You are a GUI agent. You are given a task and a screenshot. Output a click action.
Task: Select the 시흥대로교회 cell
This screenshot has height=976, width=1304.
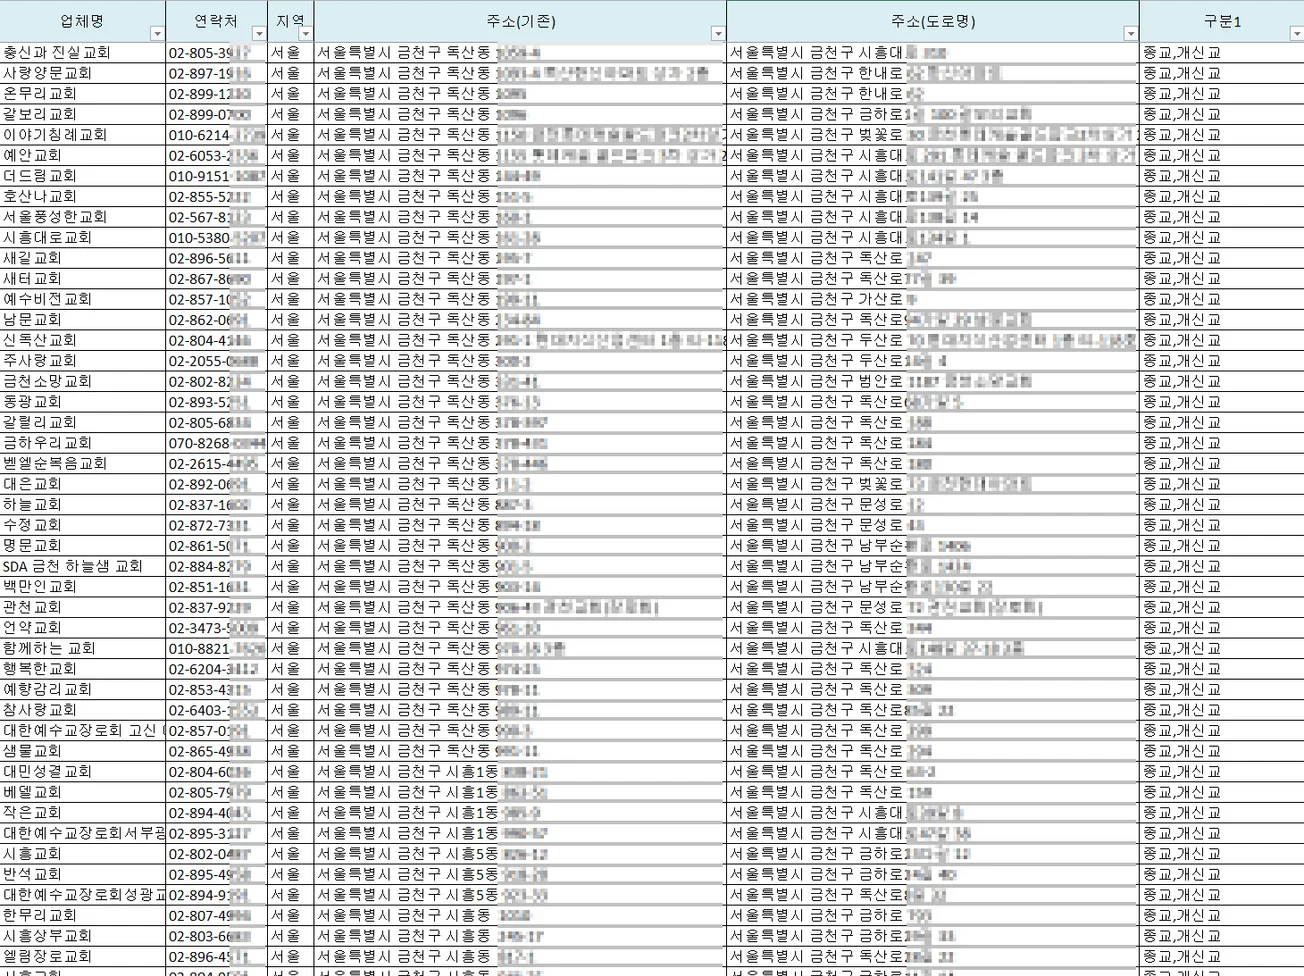(83, 237)
